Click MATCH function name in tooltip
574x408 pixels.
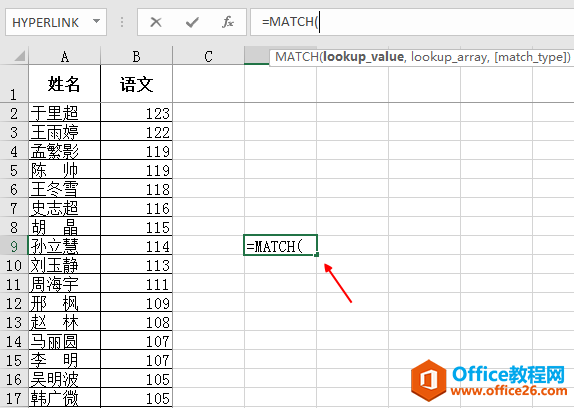(297, 57)
